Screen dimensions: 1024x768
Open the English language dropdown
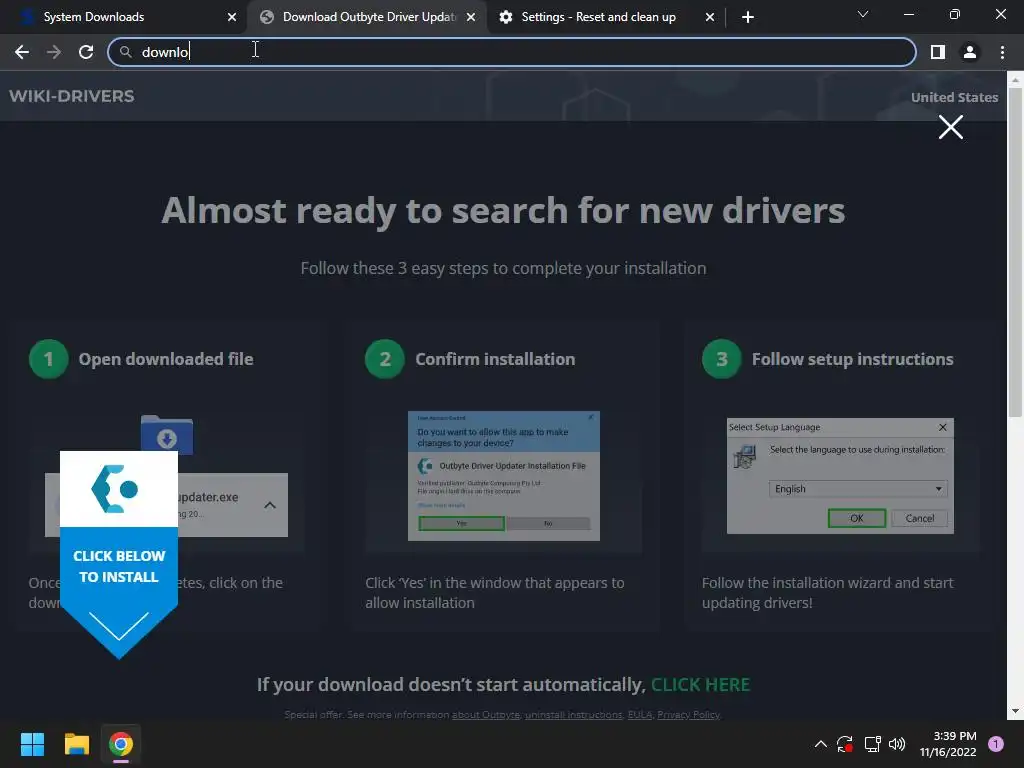tap(858, 488)
